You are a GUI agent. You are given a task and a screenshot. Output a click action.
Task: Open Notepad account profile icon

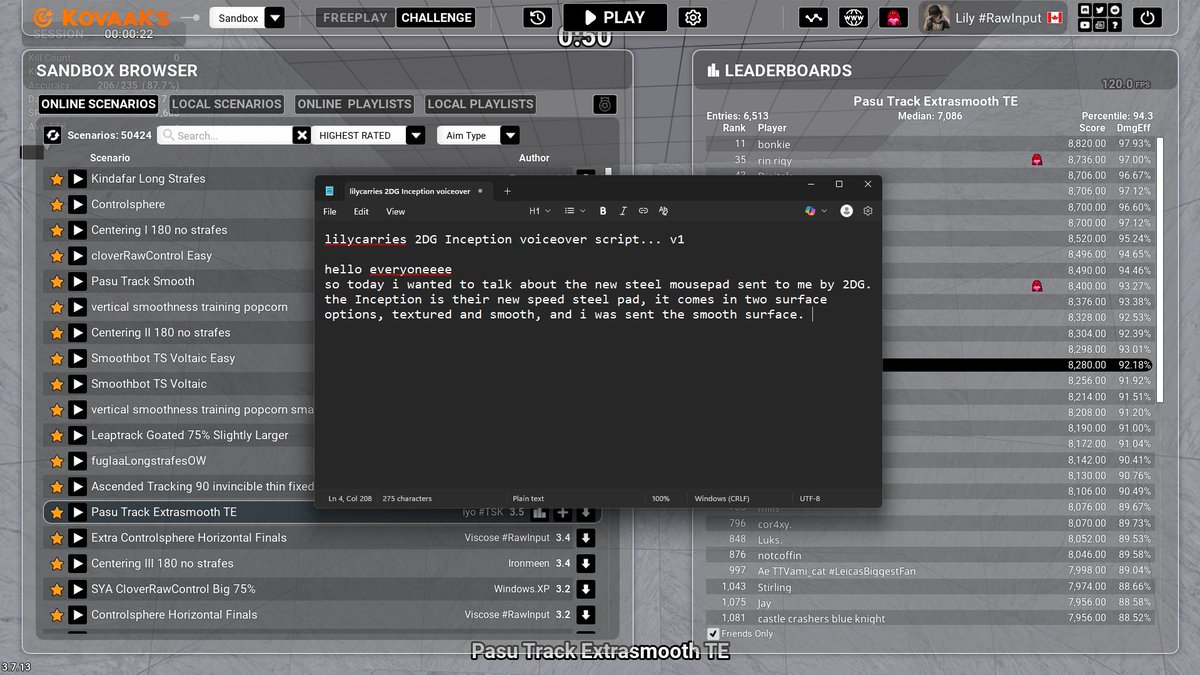[847, 211]
